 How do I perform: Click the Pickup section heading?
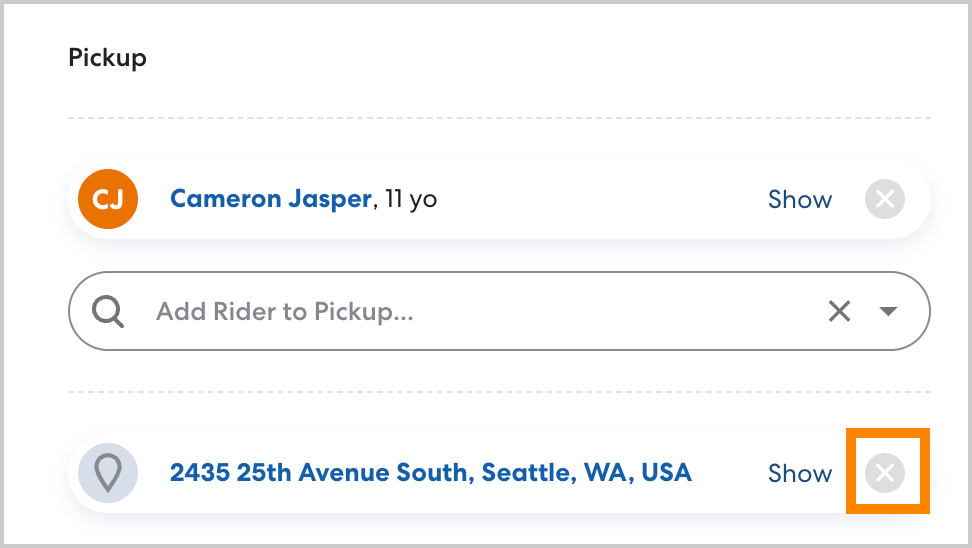point(107,58)
